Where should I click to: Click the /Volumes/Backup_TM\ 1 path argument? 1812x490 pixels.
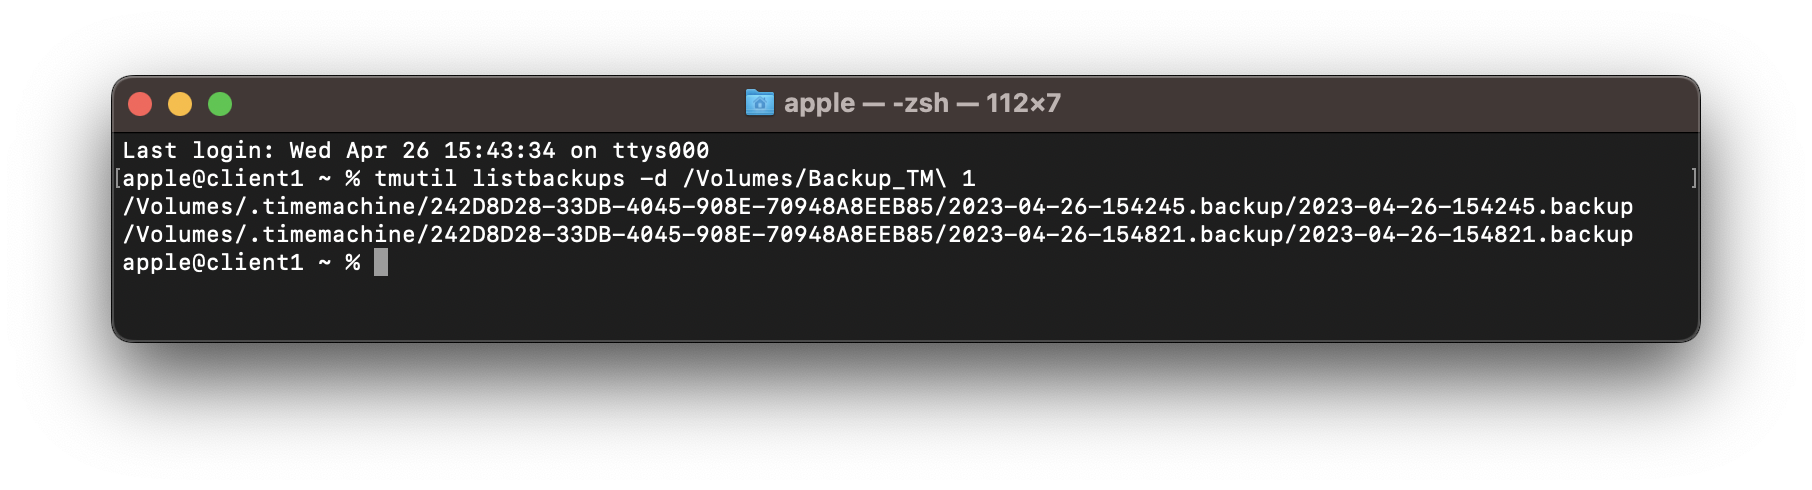(829, 178)
